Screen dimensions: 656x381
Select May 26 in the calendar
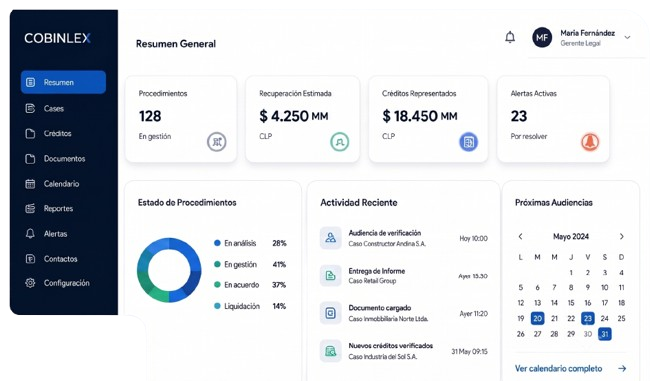(x=520, y=334)
